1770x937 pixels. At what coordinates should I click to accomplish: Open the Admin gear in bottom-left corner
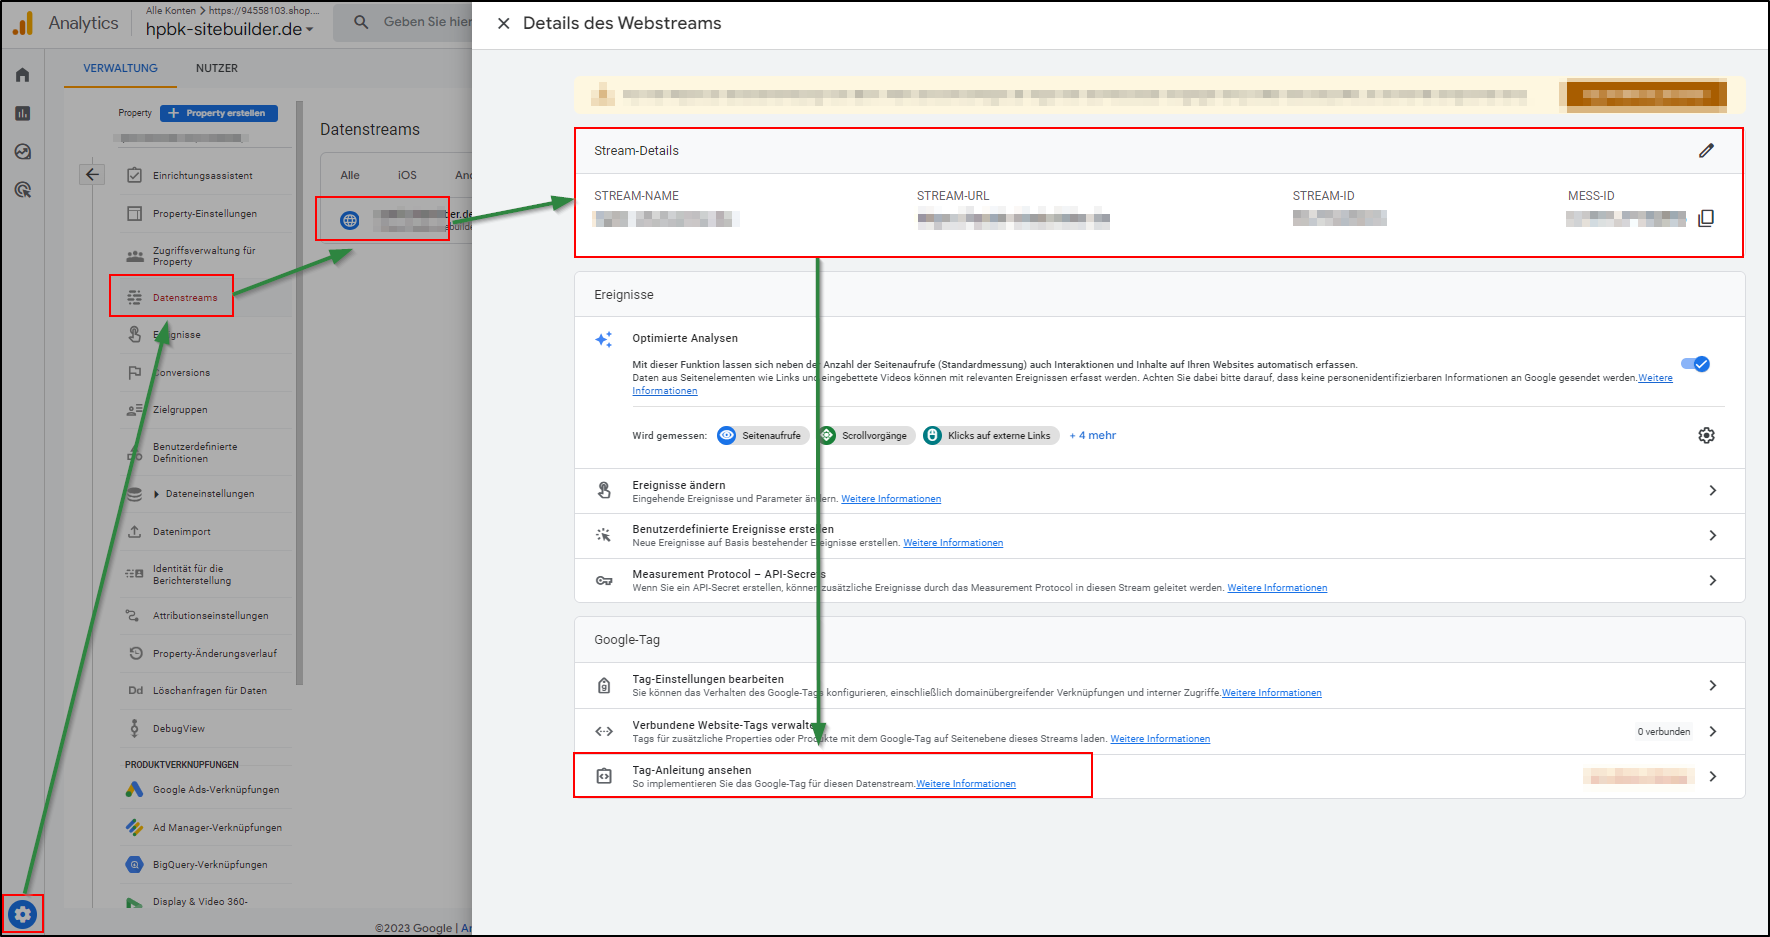click(x=23, y=913)
